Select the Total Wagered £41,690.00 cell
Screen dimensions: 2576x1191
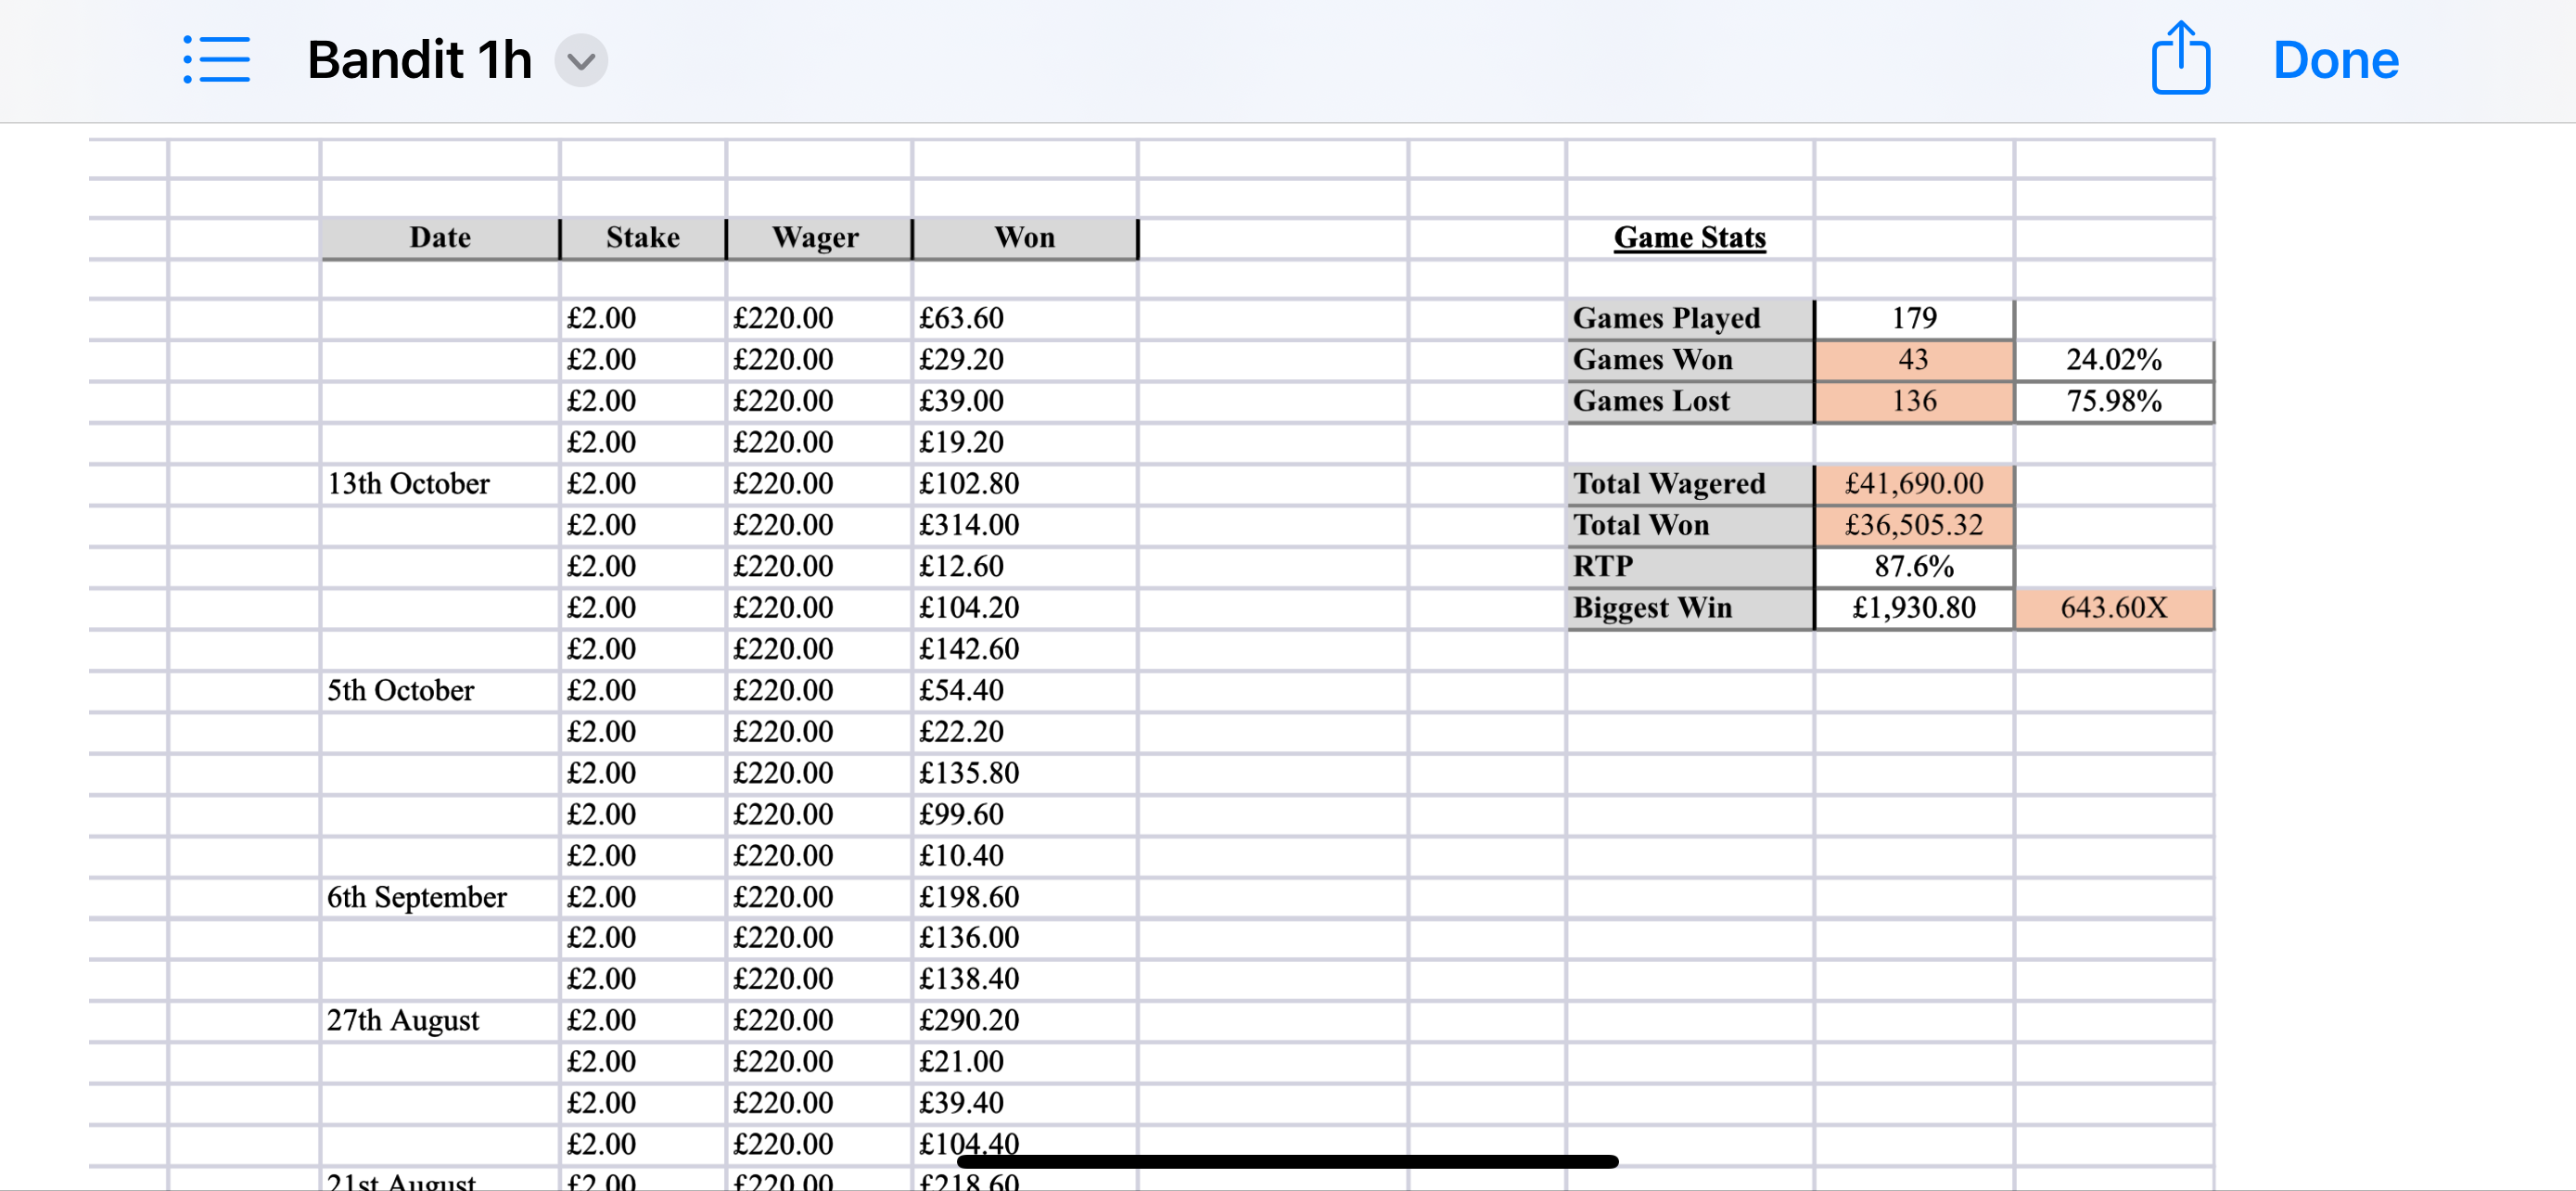(1913, 484)
